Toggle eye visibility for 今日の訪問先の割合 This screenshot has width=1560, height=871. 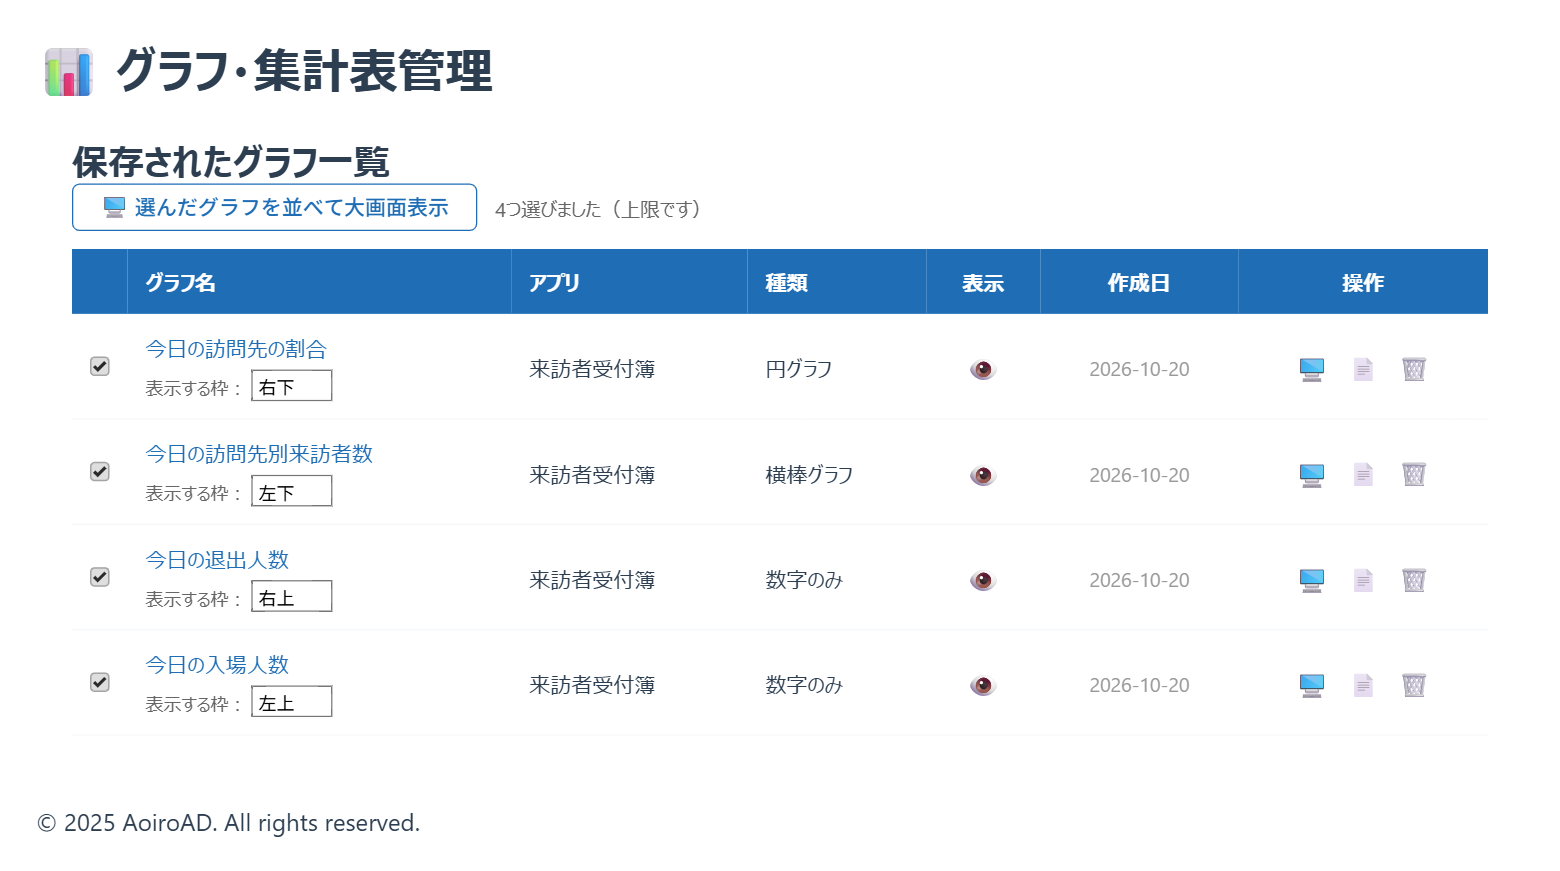coord(983,370)
